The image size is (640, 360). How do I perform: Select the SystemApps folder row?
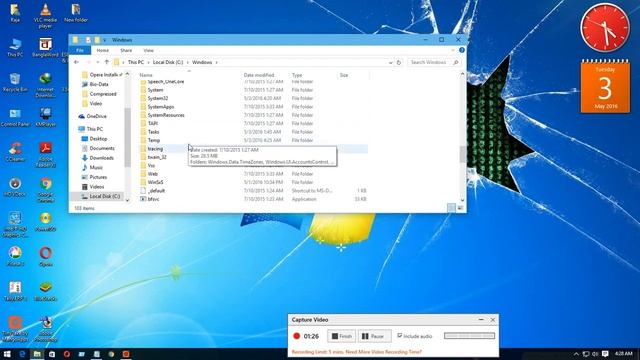click(x=253, y=107)
